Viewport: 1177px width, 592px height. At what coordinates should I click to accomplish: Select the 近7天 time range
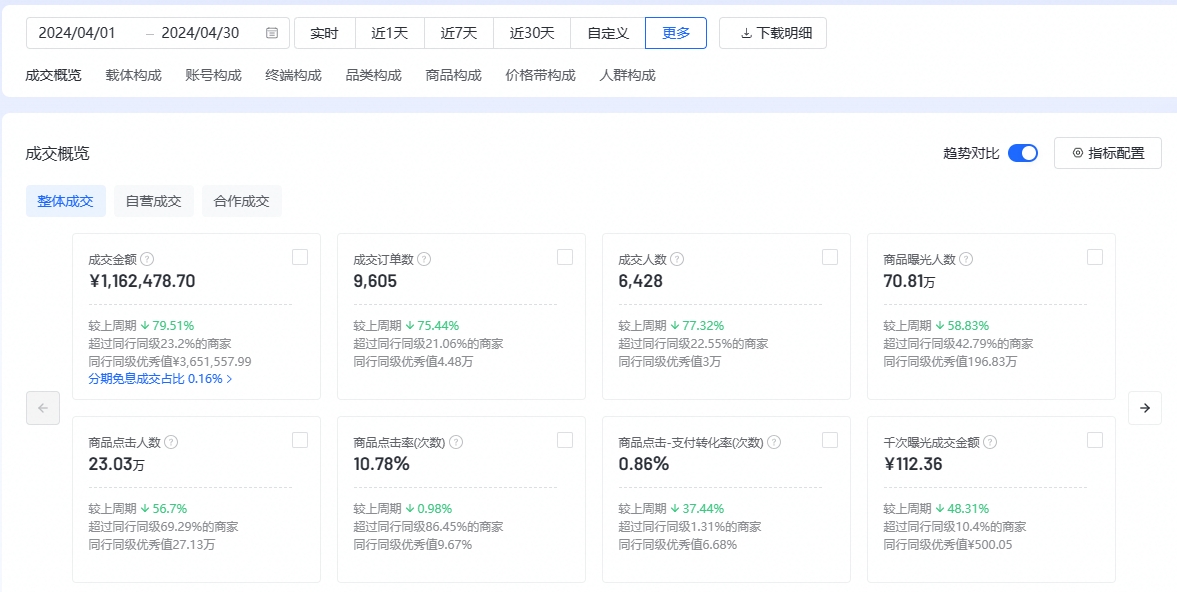coord(459,33)
